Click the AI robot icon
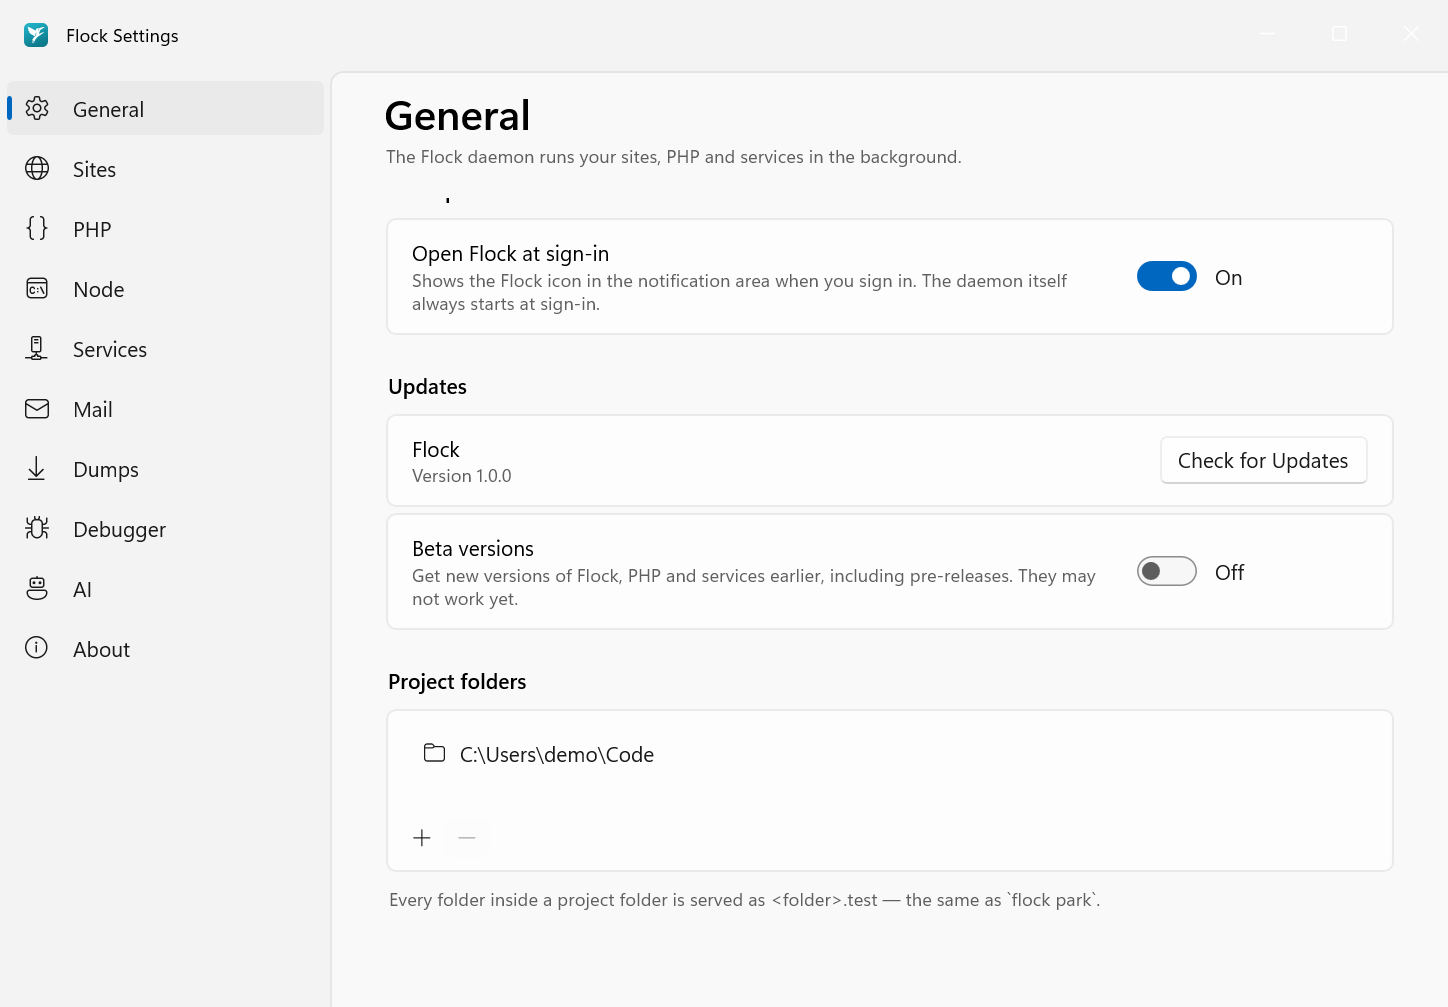The width and height of the screenshot is (1448, 1007). (x=37, y=588)
